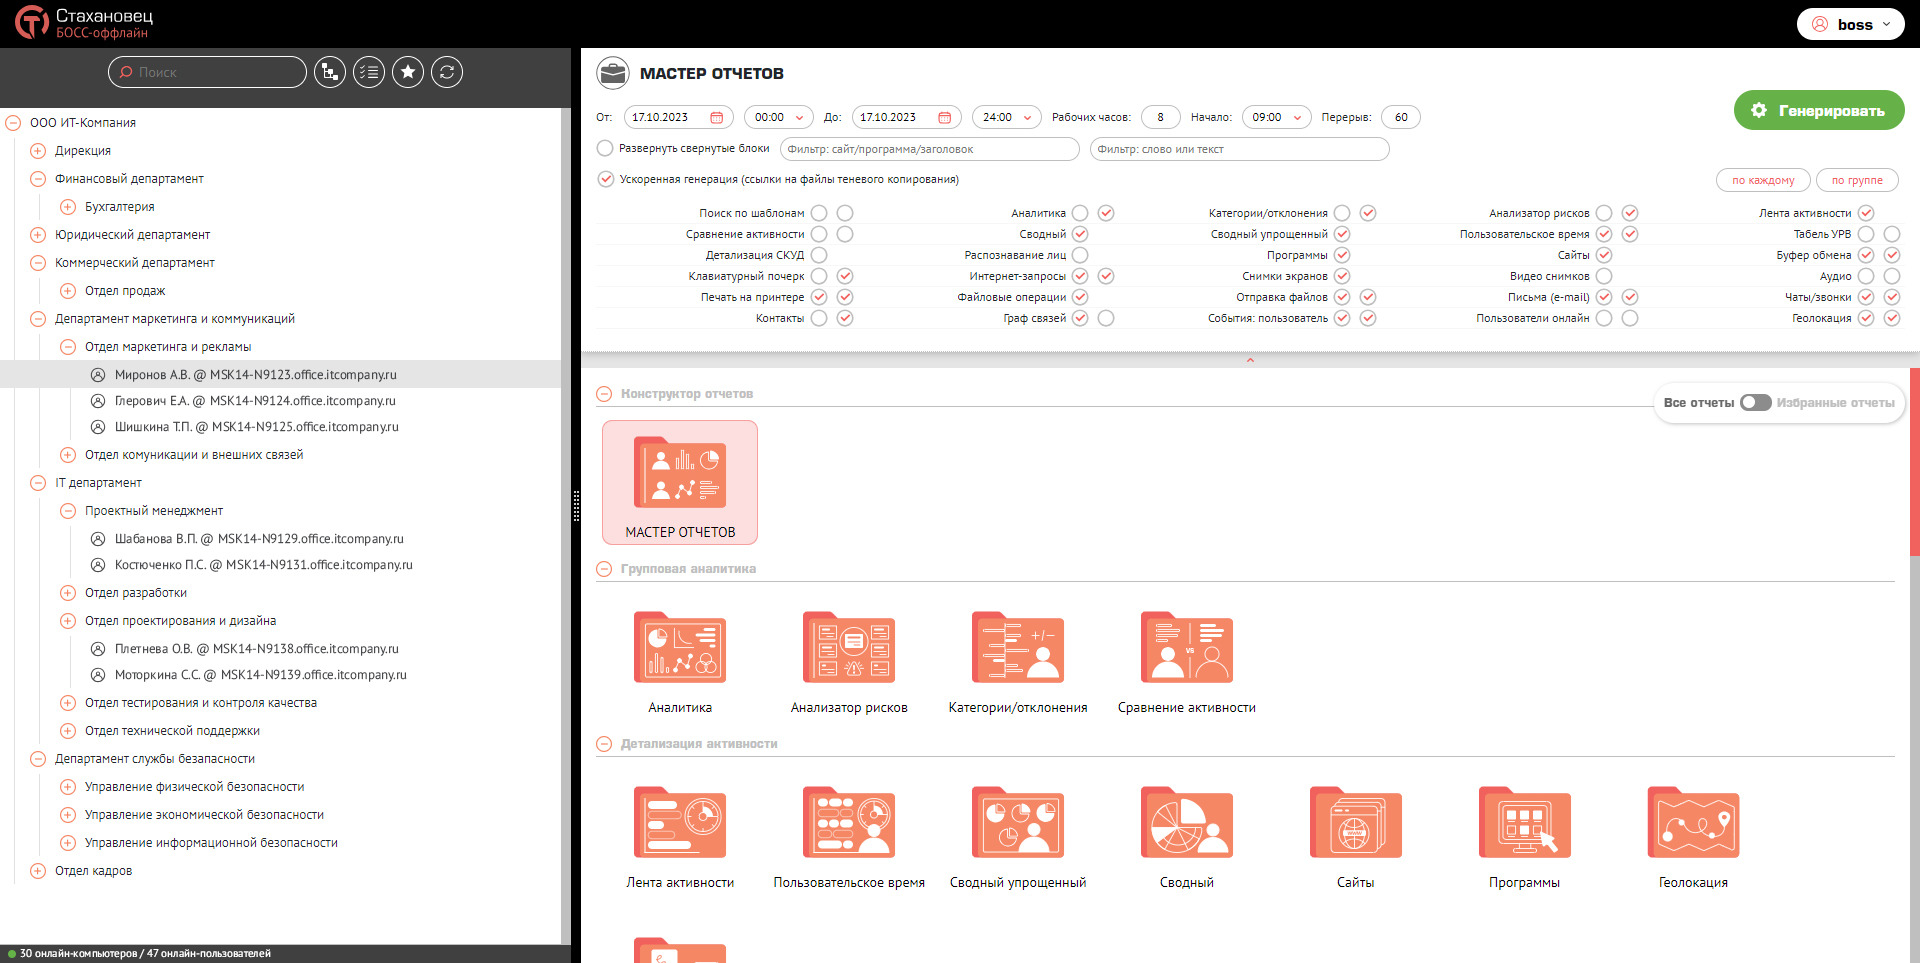Expand the Отдел кадров tree node
Viewport: 1920px width, 963px height.
pos(38,871)
